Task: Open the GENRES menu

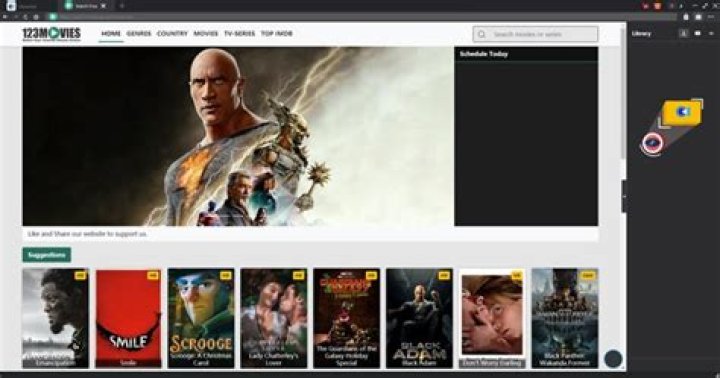Action: point(139,34)
